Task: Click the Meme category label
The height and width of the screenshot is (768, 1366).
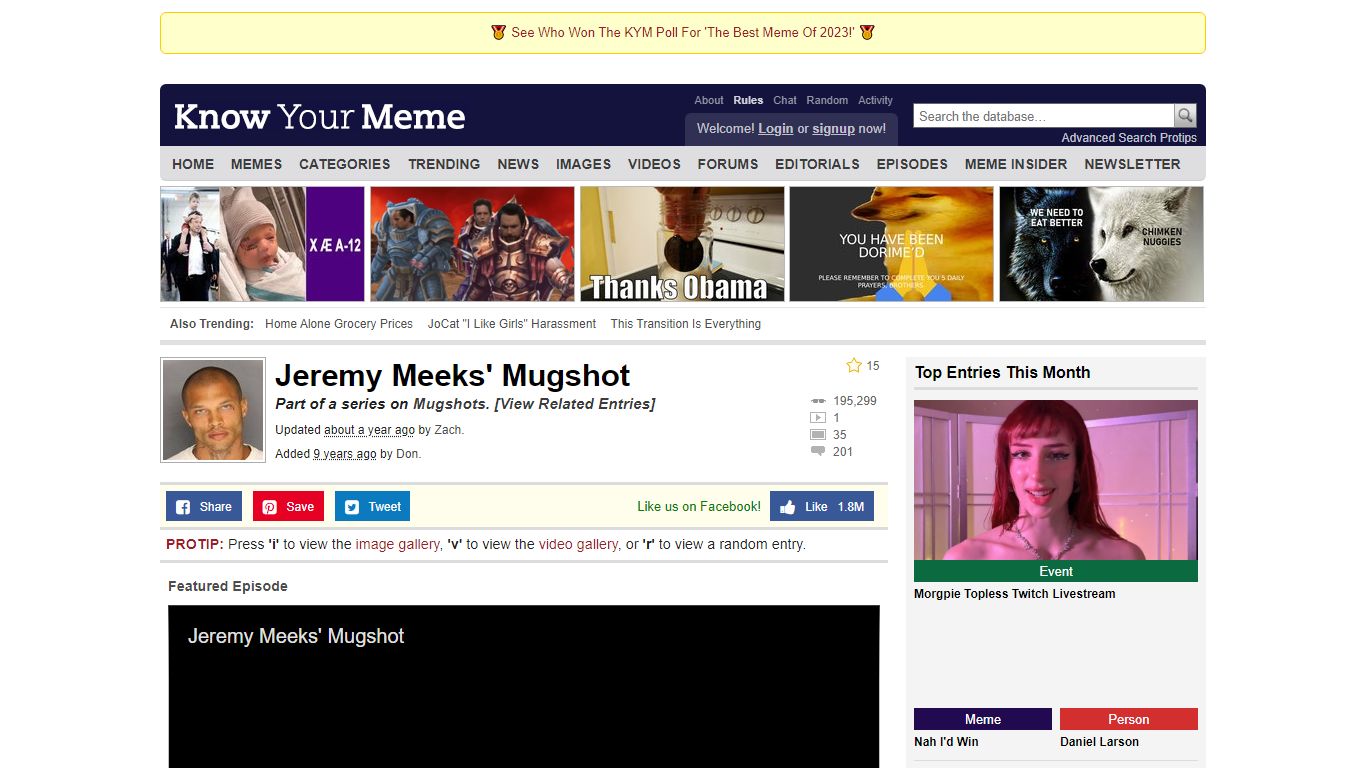Action: point(983,719)
